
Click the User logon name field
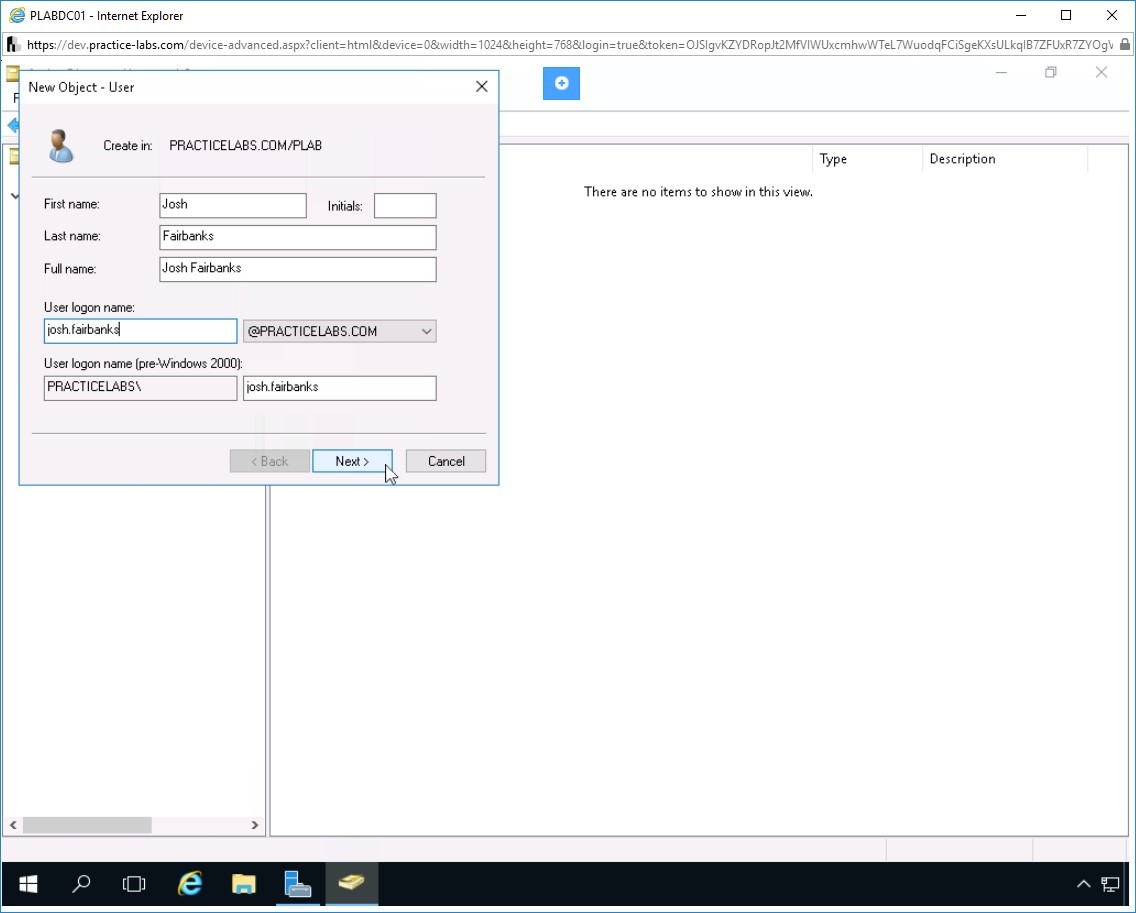(x=141, y=331)
